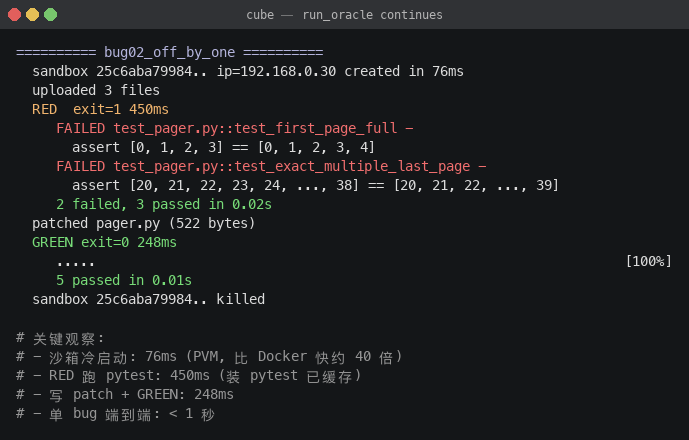
Task: Click the 'sandbox 25c6aba79984.. killed' line
Action: pyautogui.click(x=149, y=299)
